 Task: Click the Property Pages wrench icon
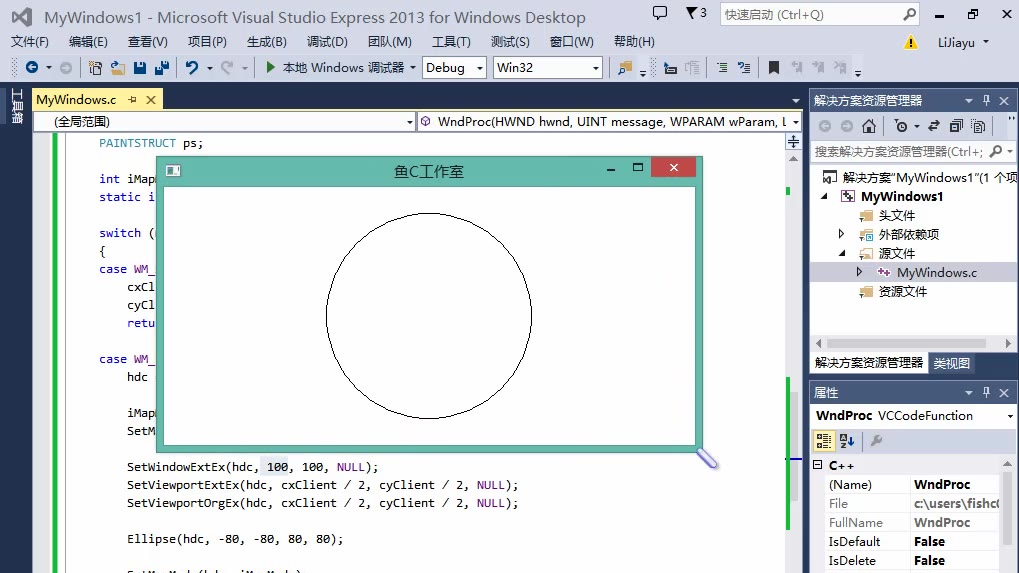pos(876,441)
